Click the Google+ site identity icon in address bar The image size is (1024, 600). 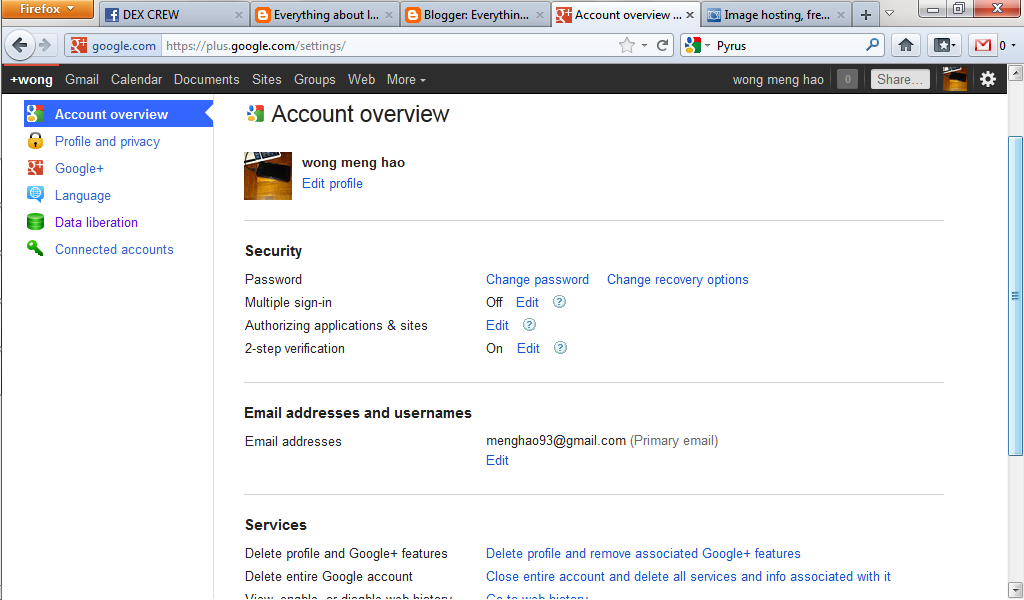[x=79, y=45]
